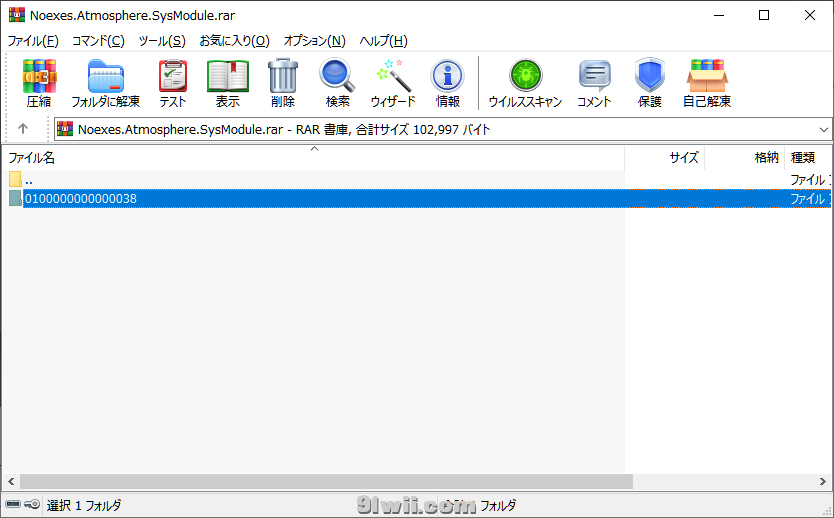Open the 表示 view icon

[x=228, y=83]
